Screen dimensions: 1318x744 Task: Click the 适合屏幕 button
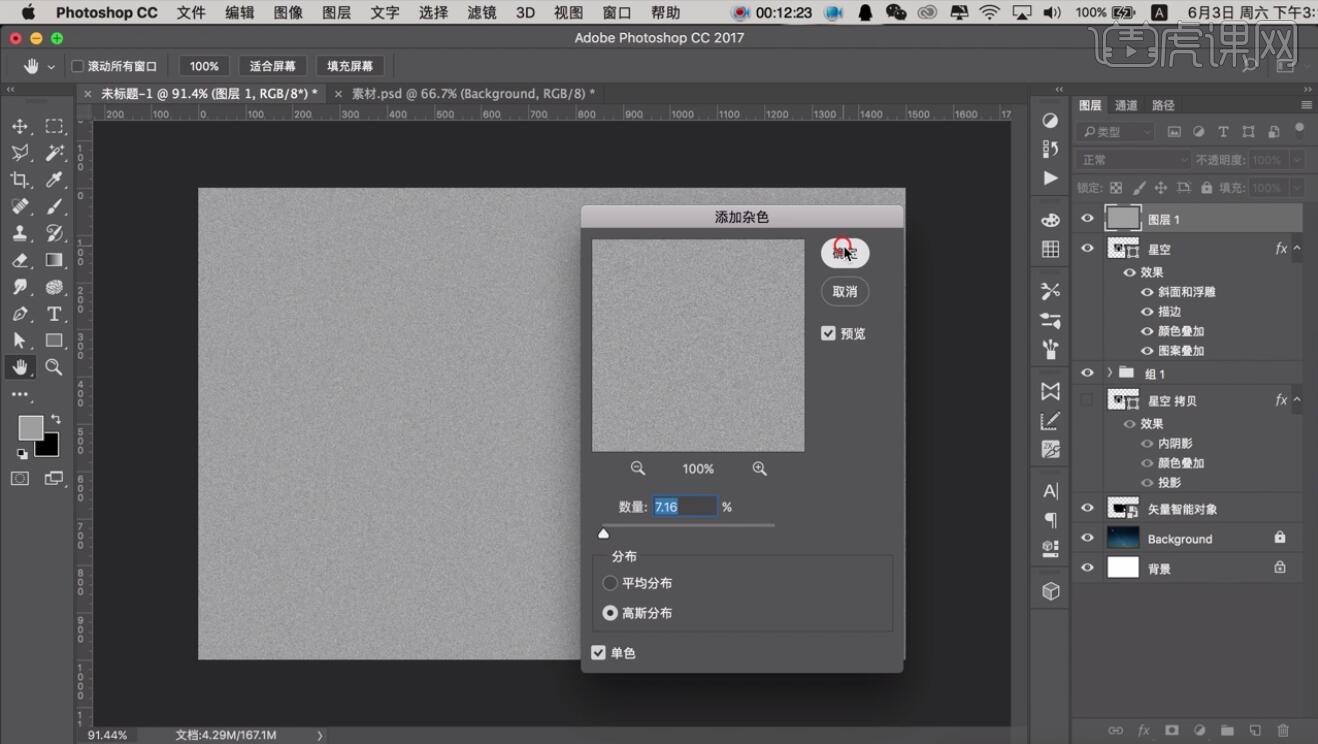click(x=273, y=66)
